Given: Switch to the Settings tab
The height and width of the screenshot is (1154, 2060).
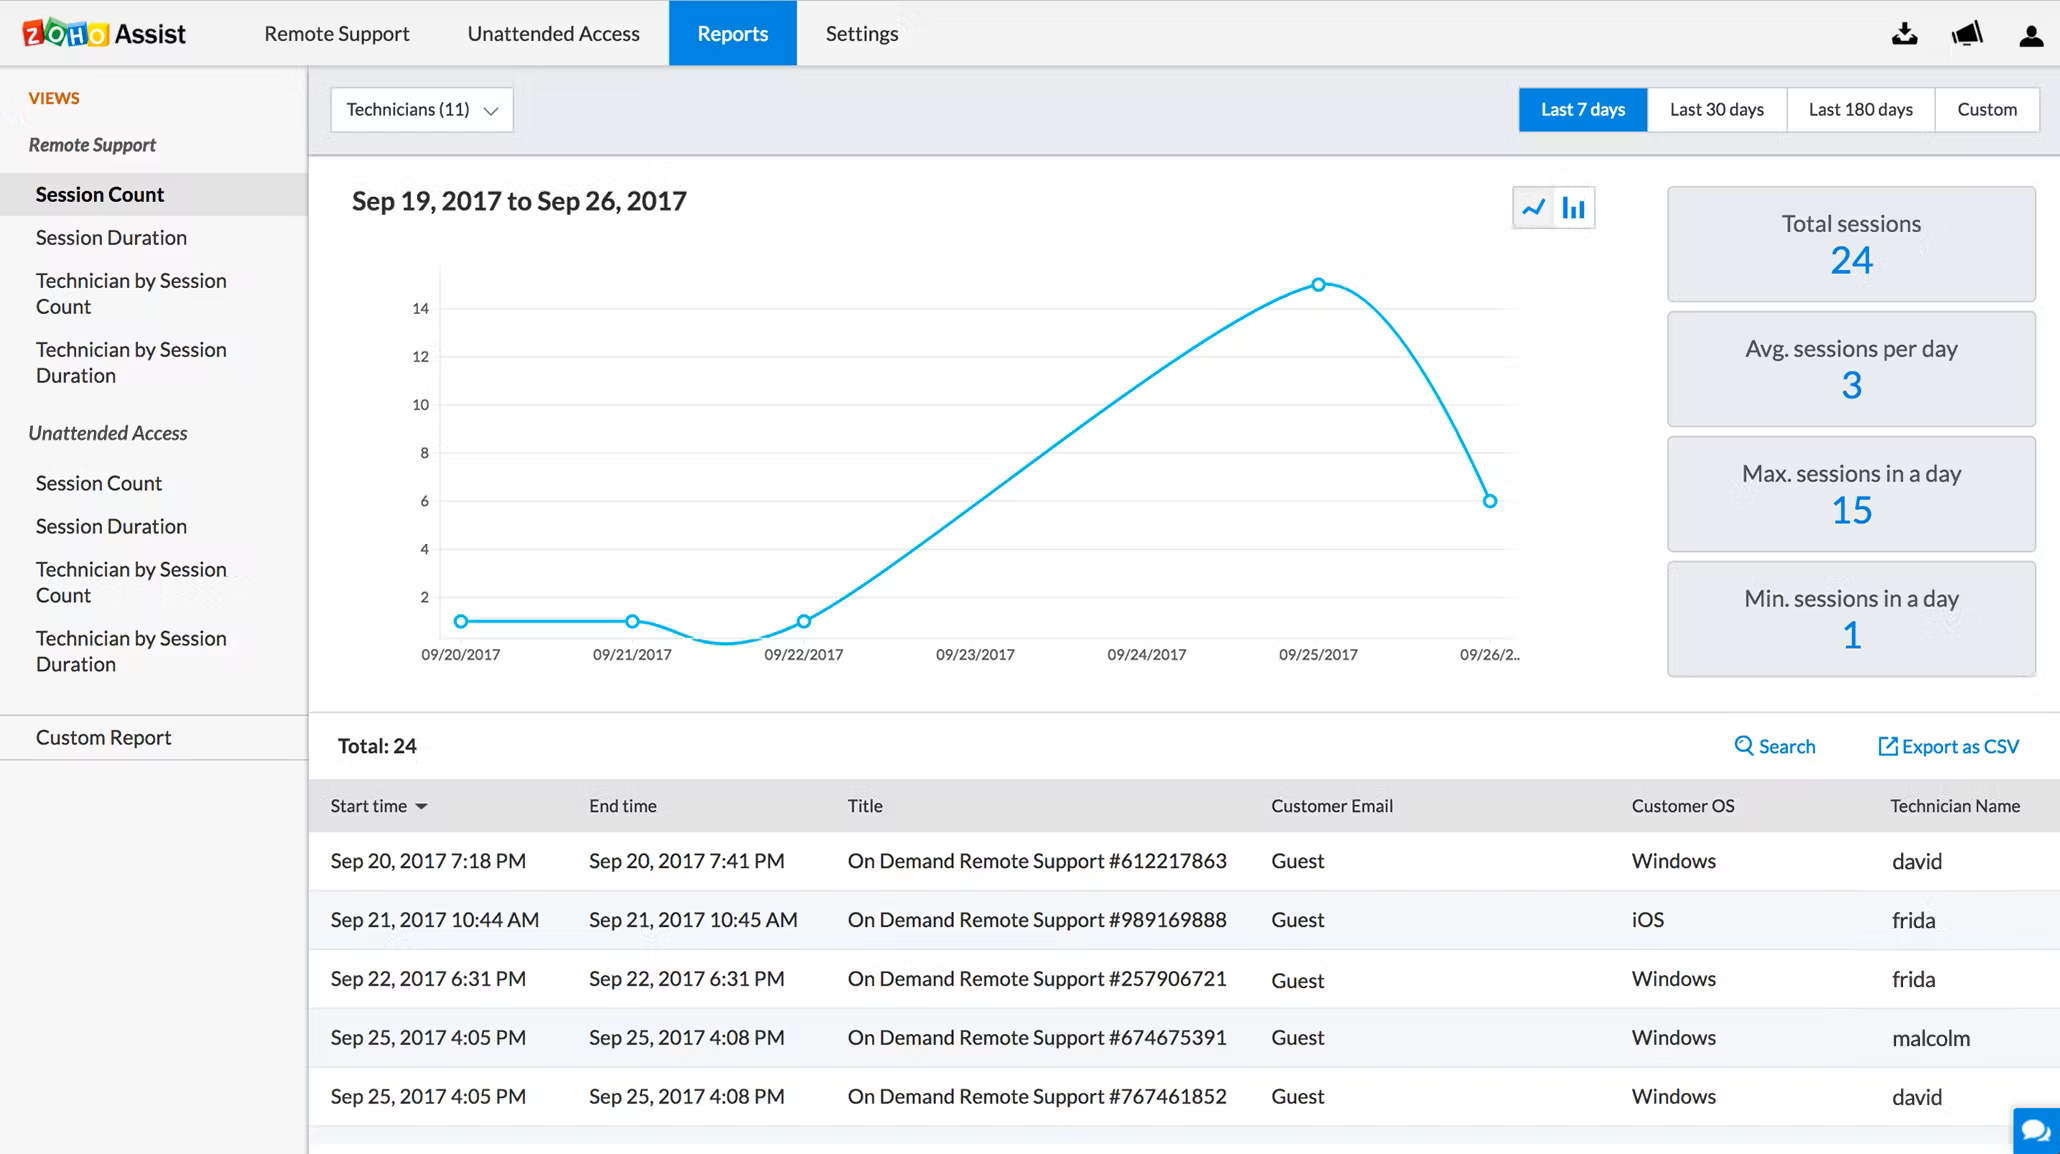Looking at the screenshot, I should pyautogui.click(x=861, y=33).
